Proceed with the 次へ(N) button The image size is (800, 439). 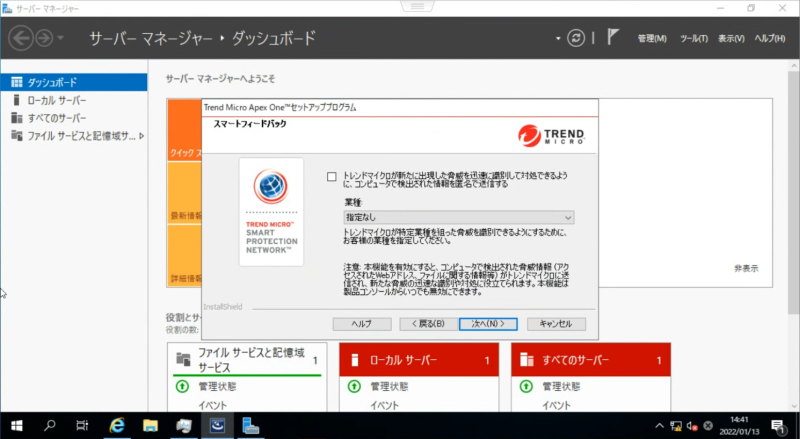point(488,324)
